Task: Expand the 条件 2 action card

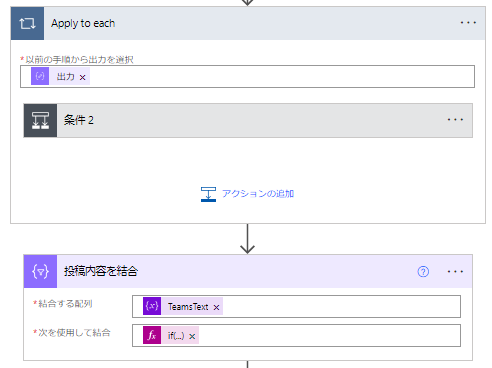Action: 248,120
